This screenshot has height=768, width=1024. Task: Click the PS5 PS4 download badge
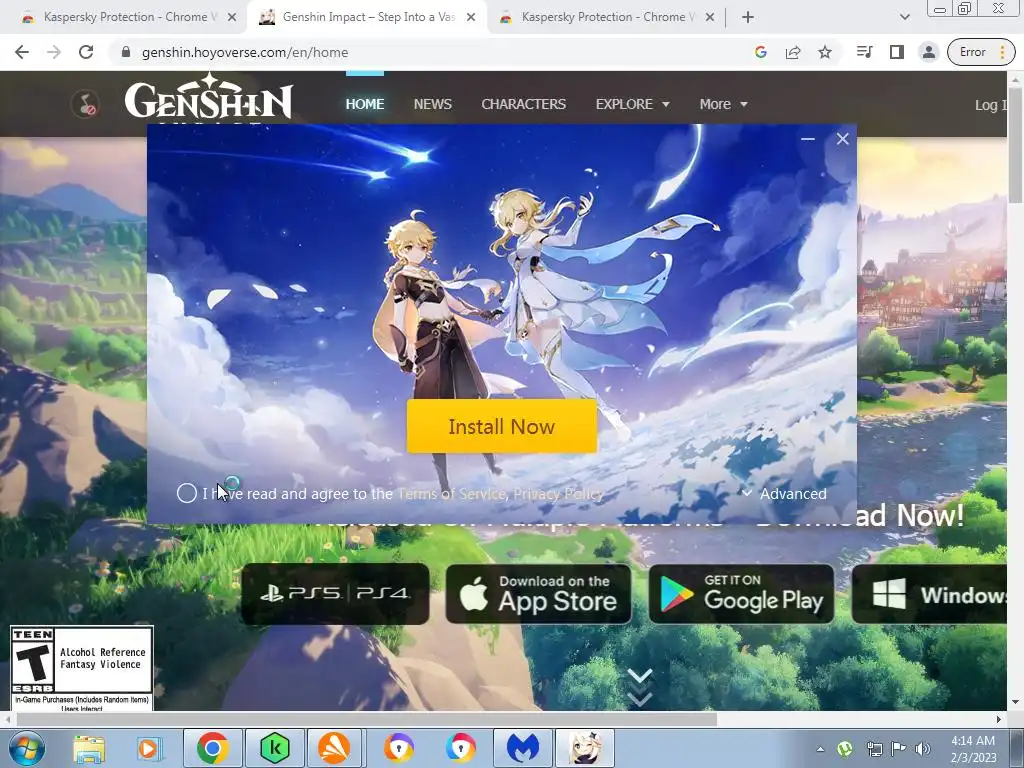(335, 594)
